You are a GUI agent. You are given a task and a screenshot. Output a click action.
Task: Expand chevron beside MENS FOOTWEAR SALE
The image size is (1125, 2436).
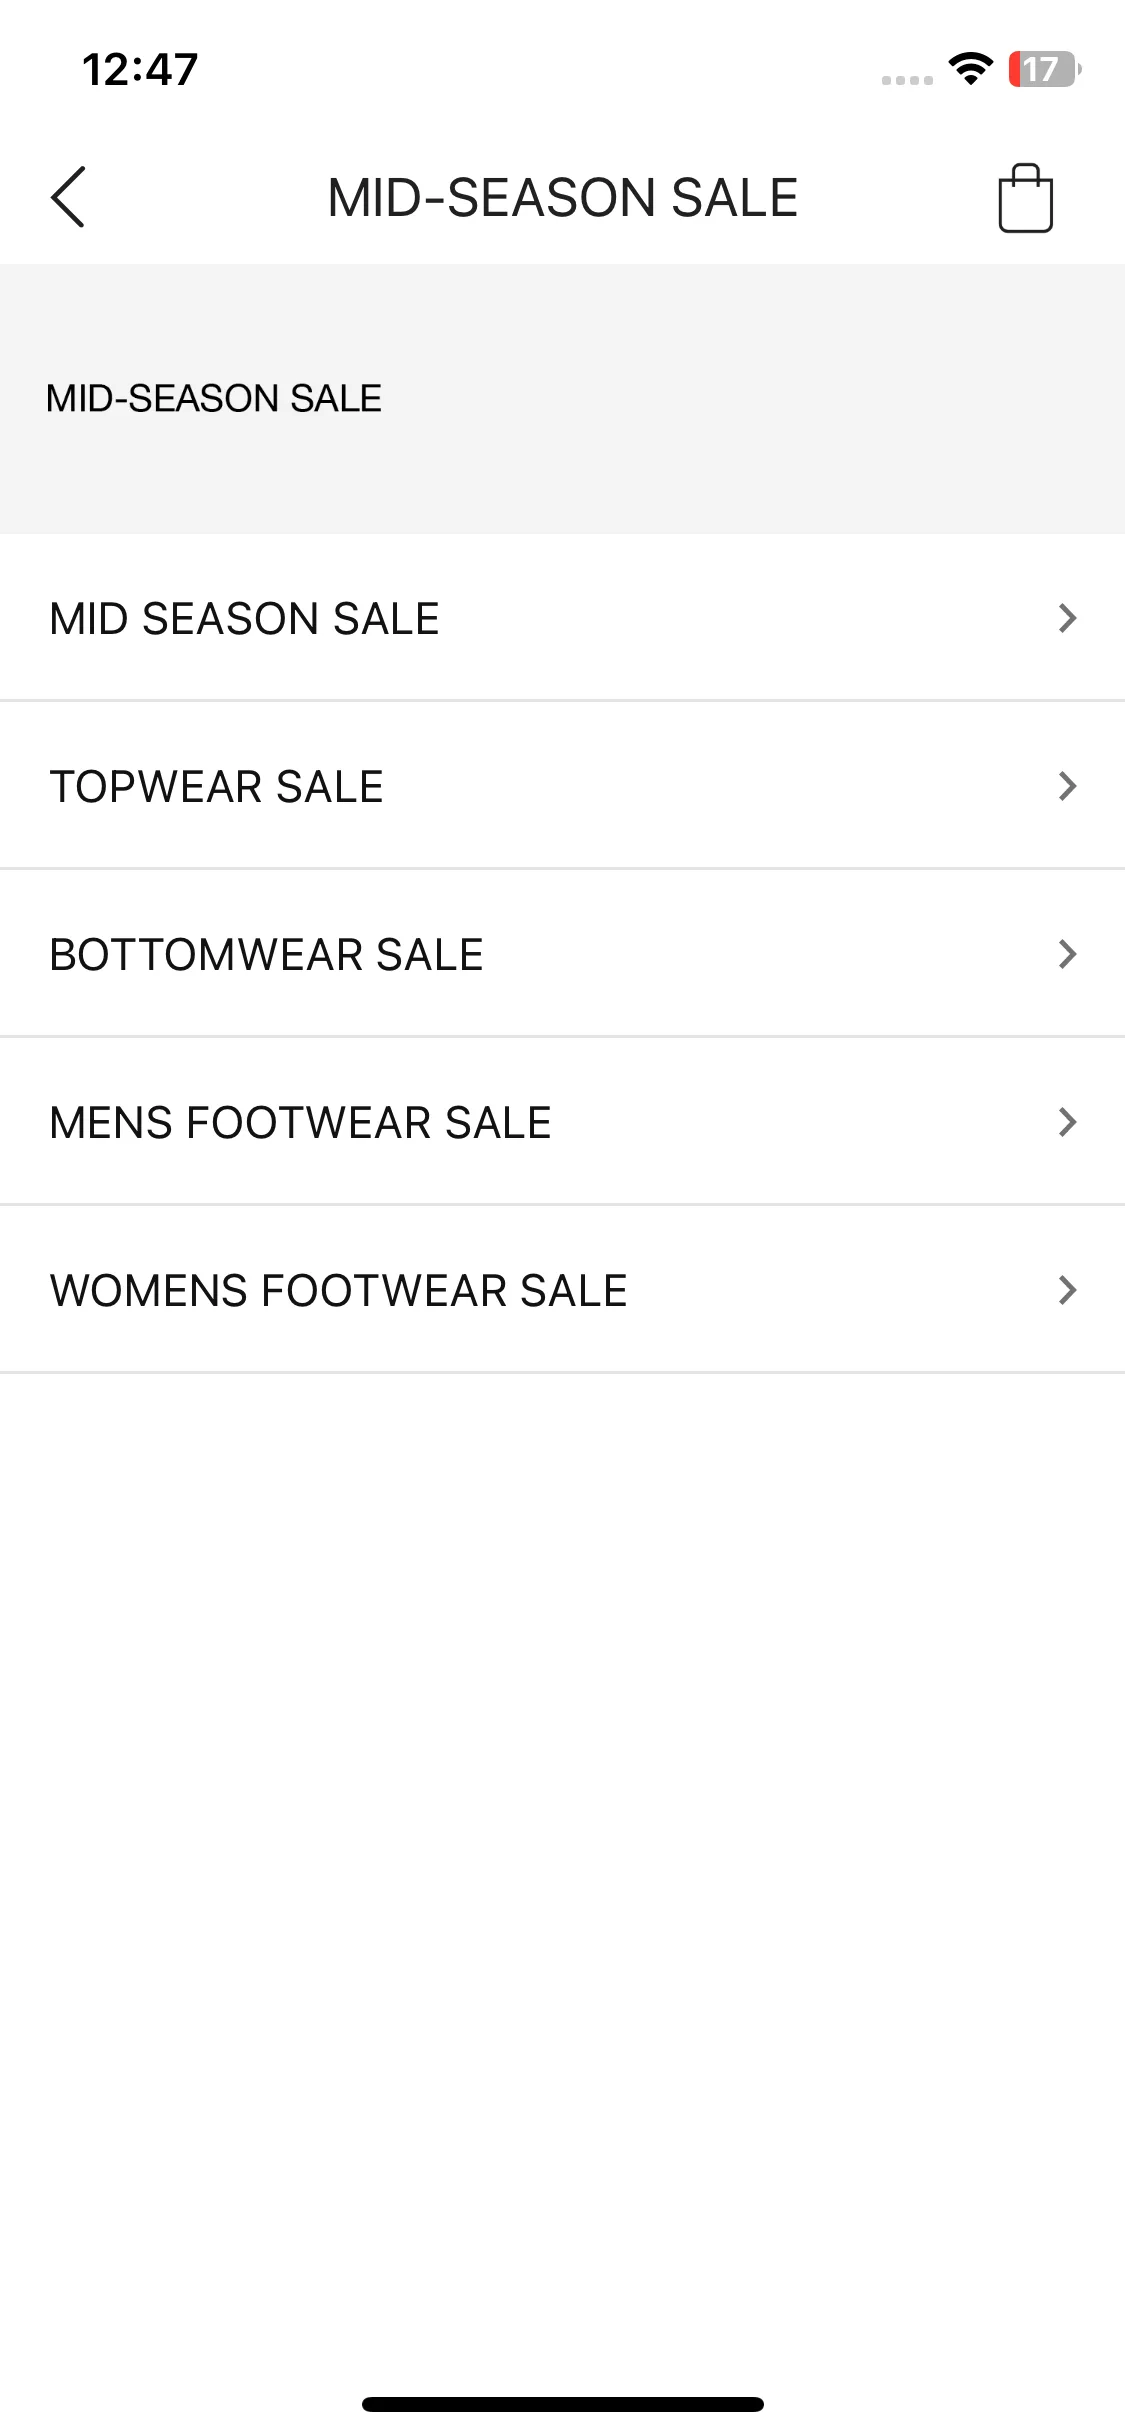(1068, 1122)
